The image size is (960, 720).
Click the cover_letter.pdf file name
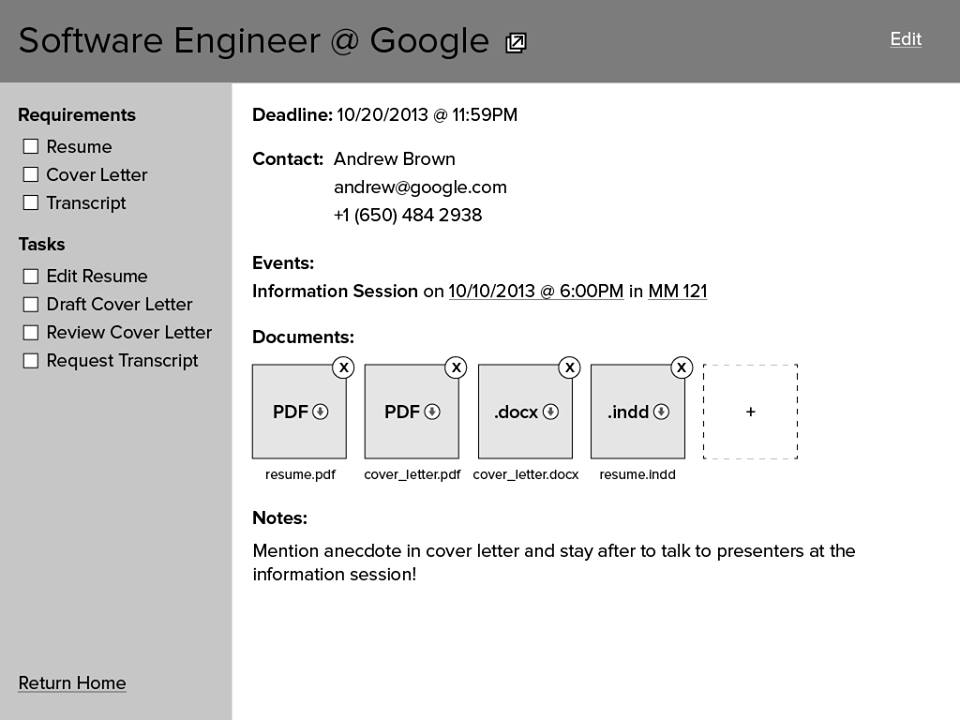tap(412, 474)
